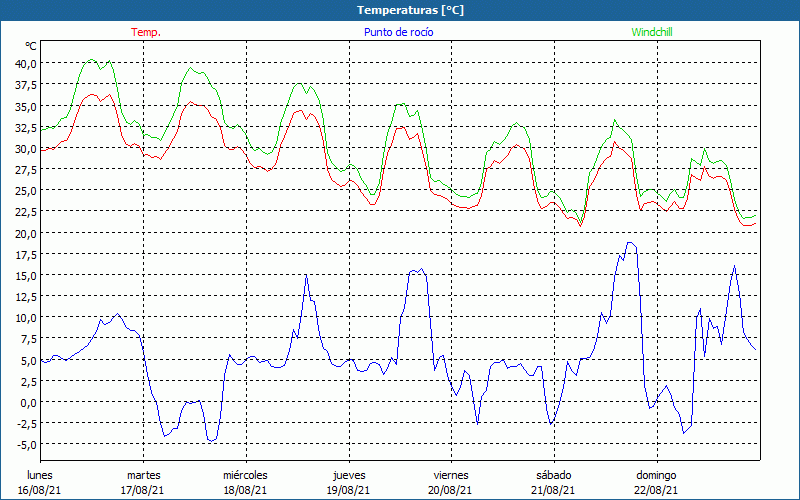This screenshot has width=800, height=500.
Task: Click the 'martes' day label
Action: point(144,475)
